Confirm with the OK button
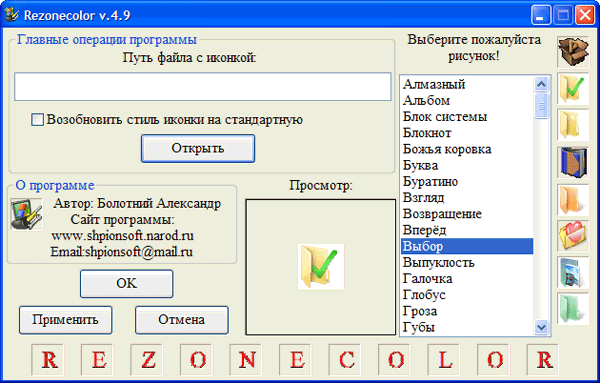Viewport: 600px width, 383px height. click(126, 284)
